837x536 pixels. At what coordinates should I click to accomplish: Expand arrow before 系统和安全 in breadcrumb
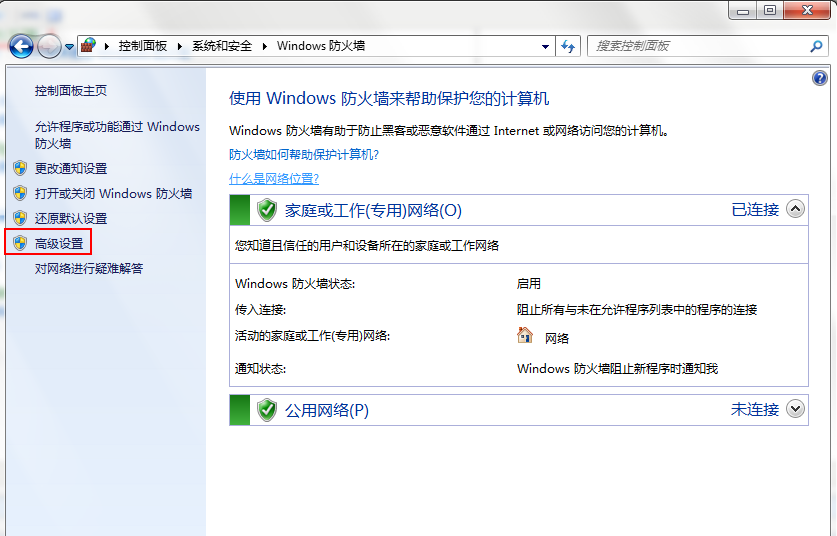point(180,46)
